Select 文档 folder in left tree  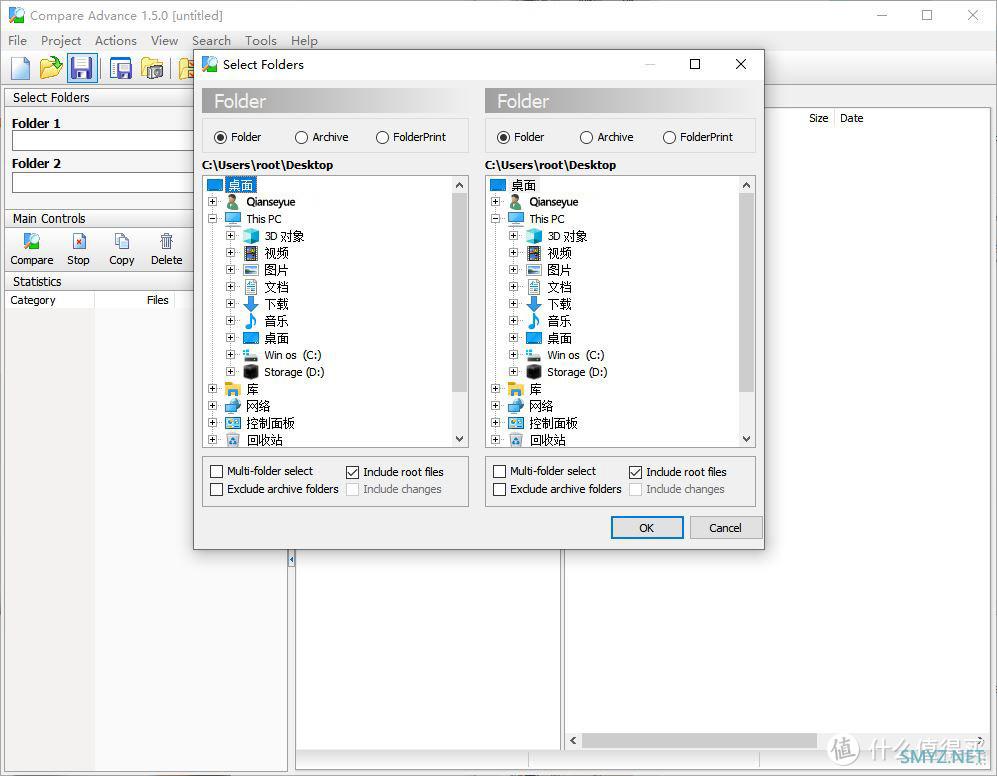[x=276, y=288]
